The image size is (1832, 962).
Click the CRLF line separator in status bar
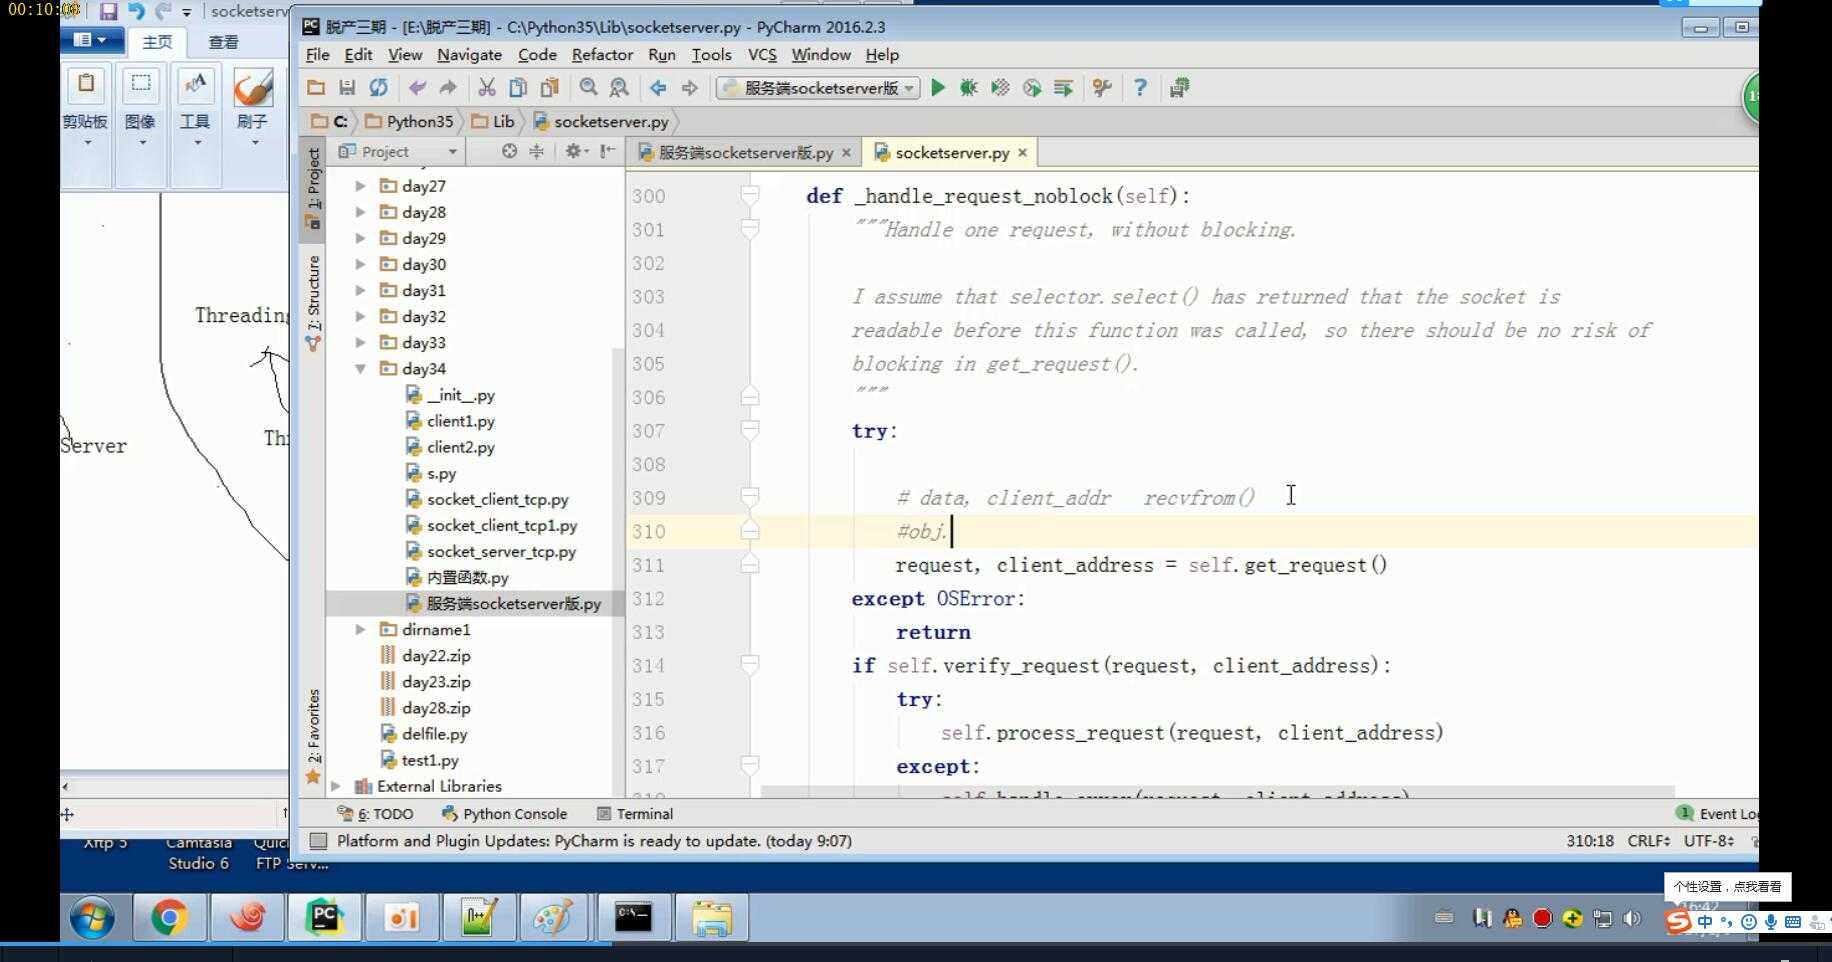click(1648, 841)
